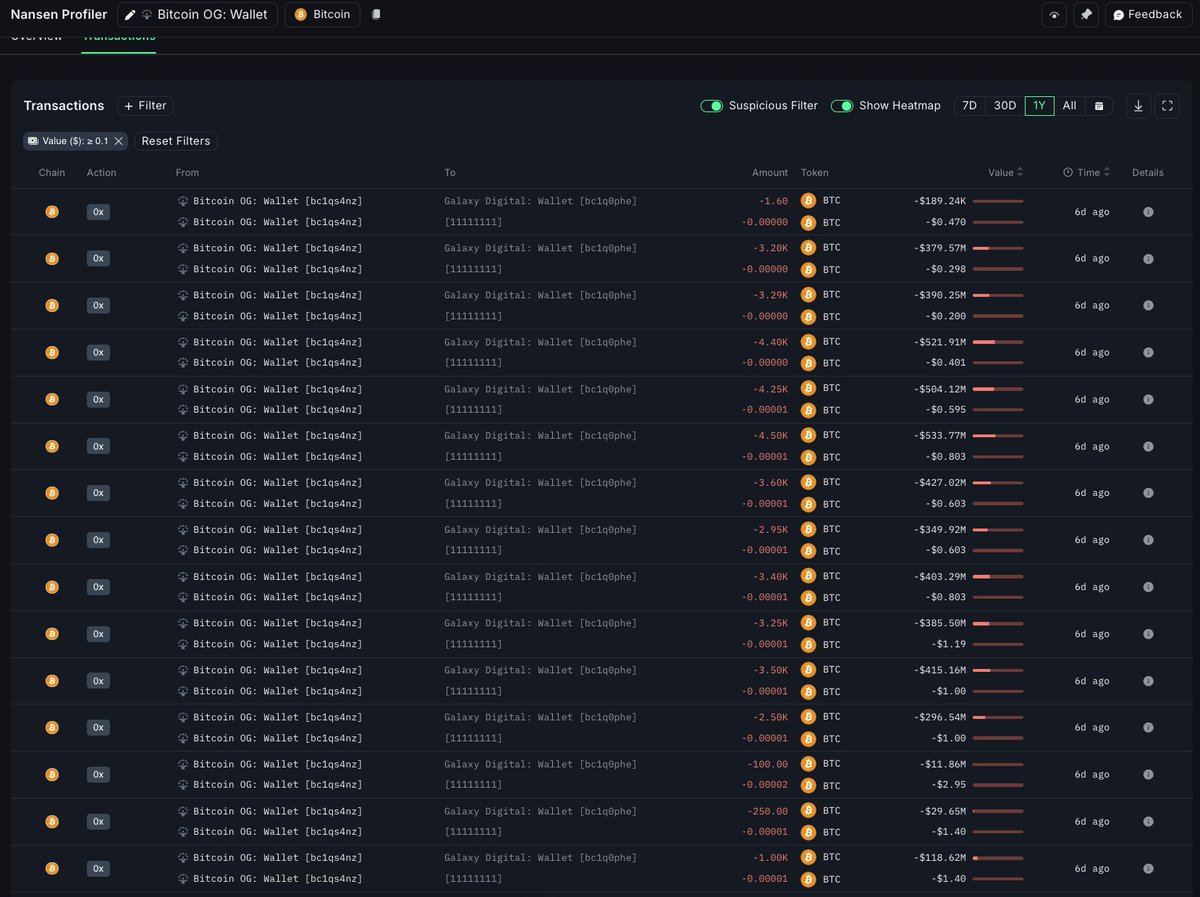Toggle the Suspicious Filter switch
Image resolution: width=1200 pixels, height=897 pixels.
pos(712,106)
